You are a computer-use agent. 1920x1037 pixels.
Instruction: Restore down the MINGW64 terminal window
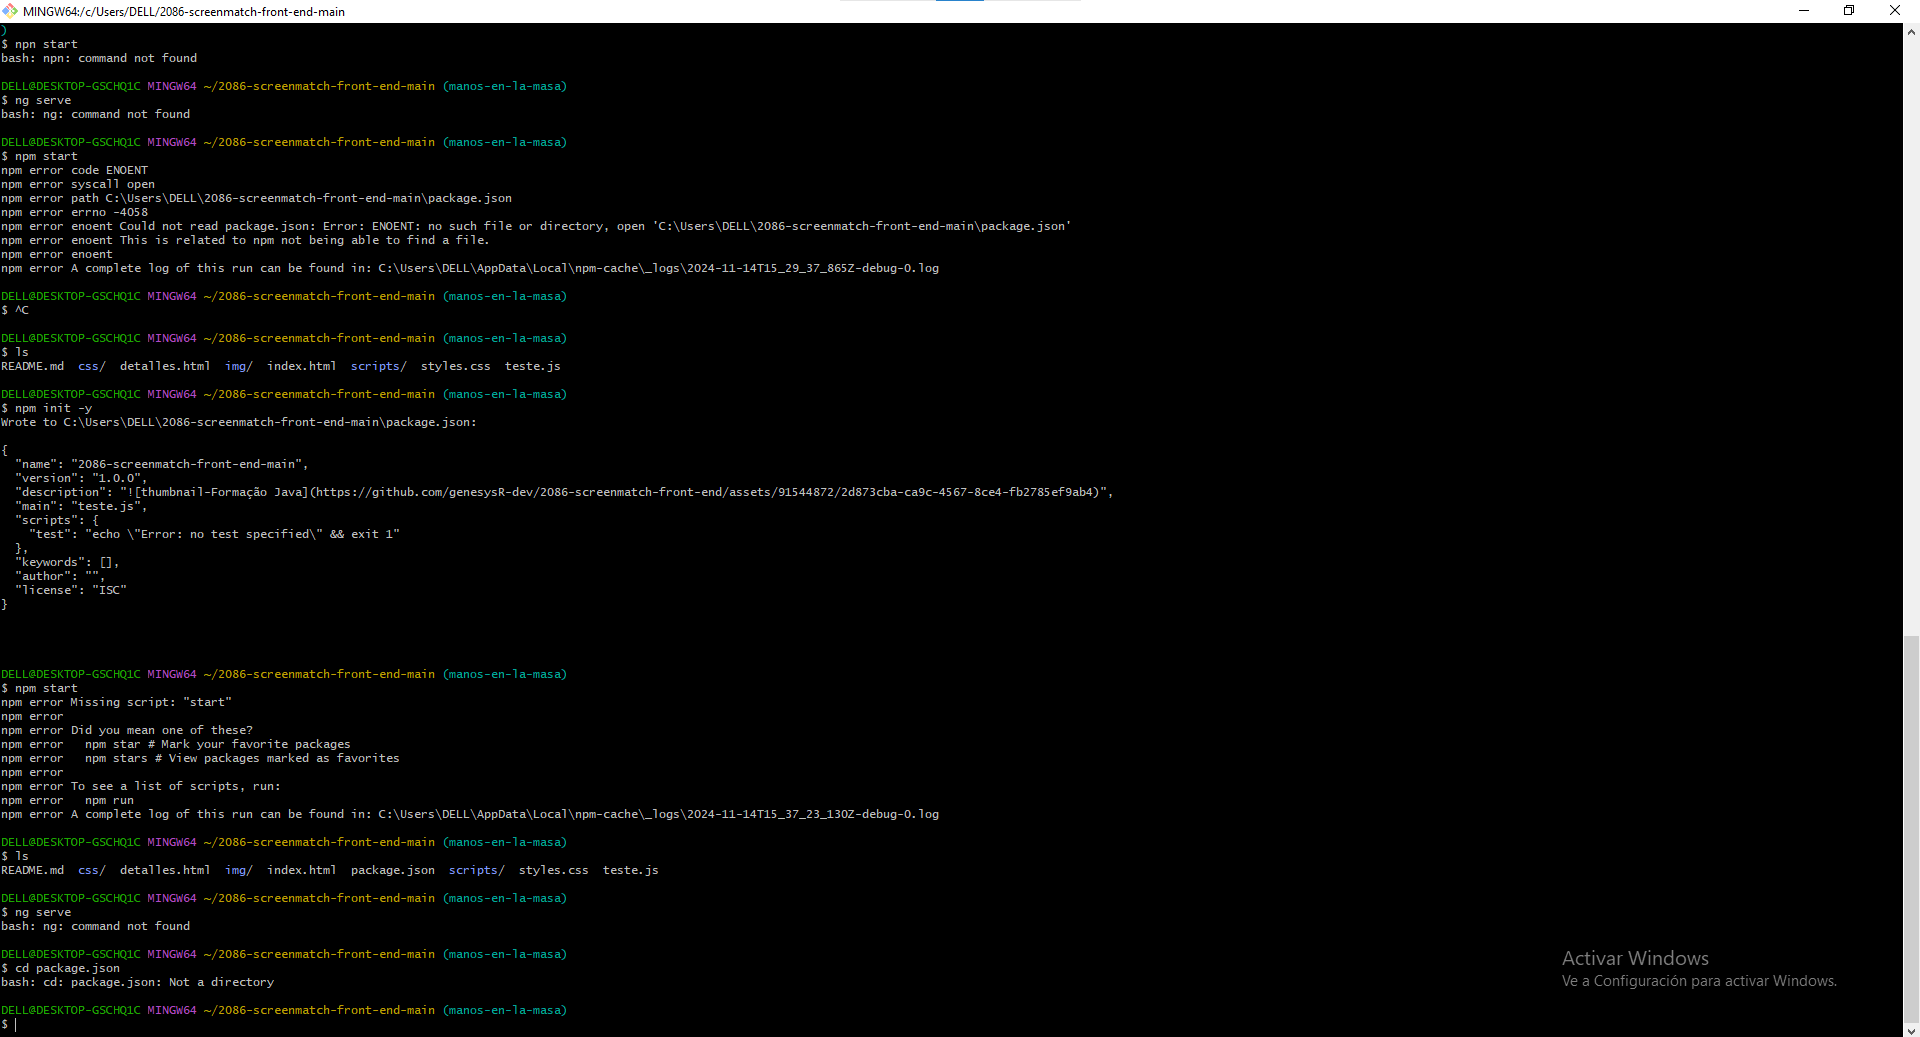(x=1849, y=11)
